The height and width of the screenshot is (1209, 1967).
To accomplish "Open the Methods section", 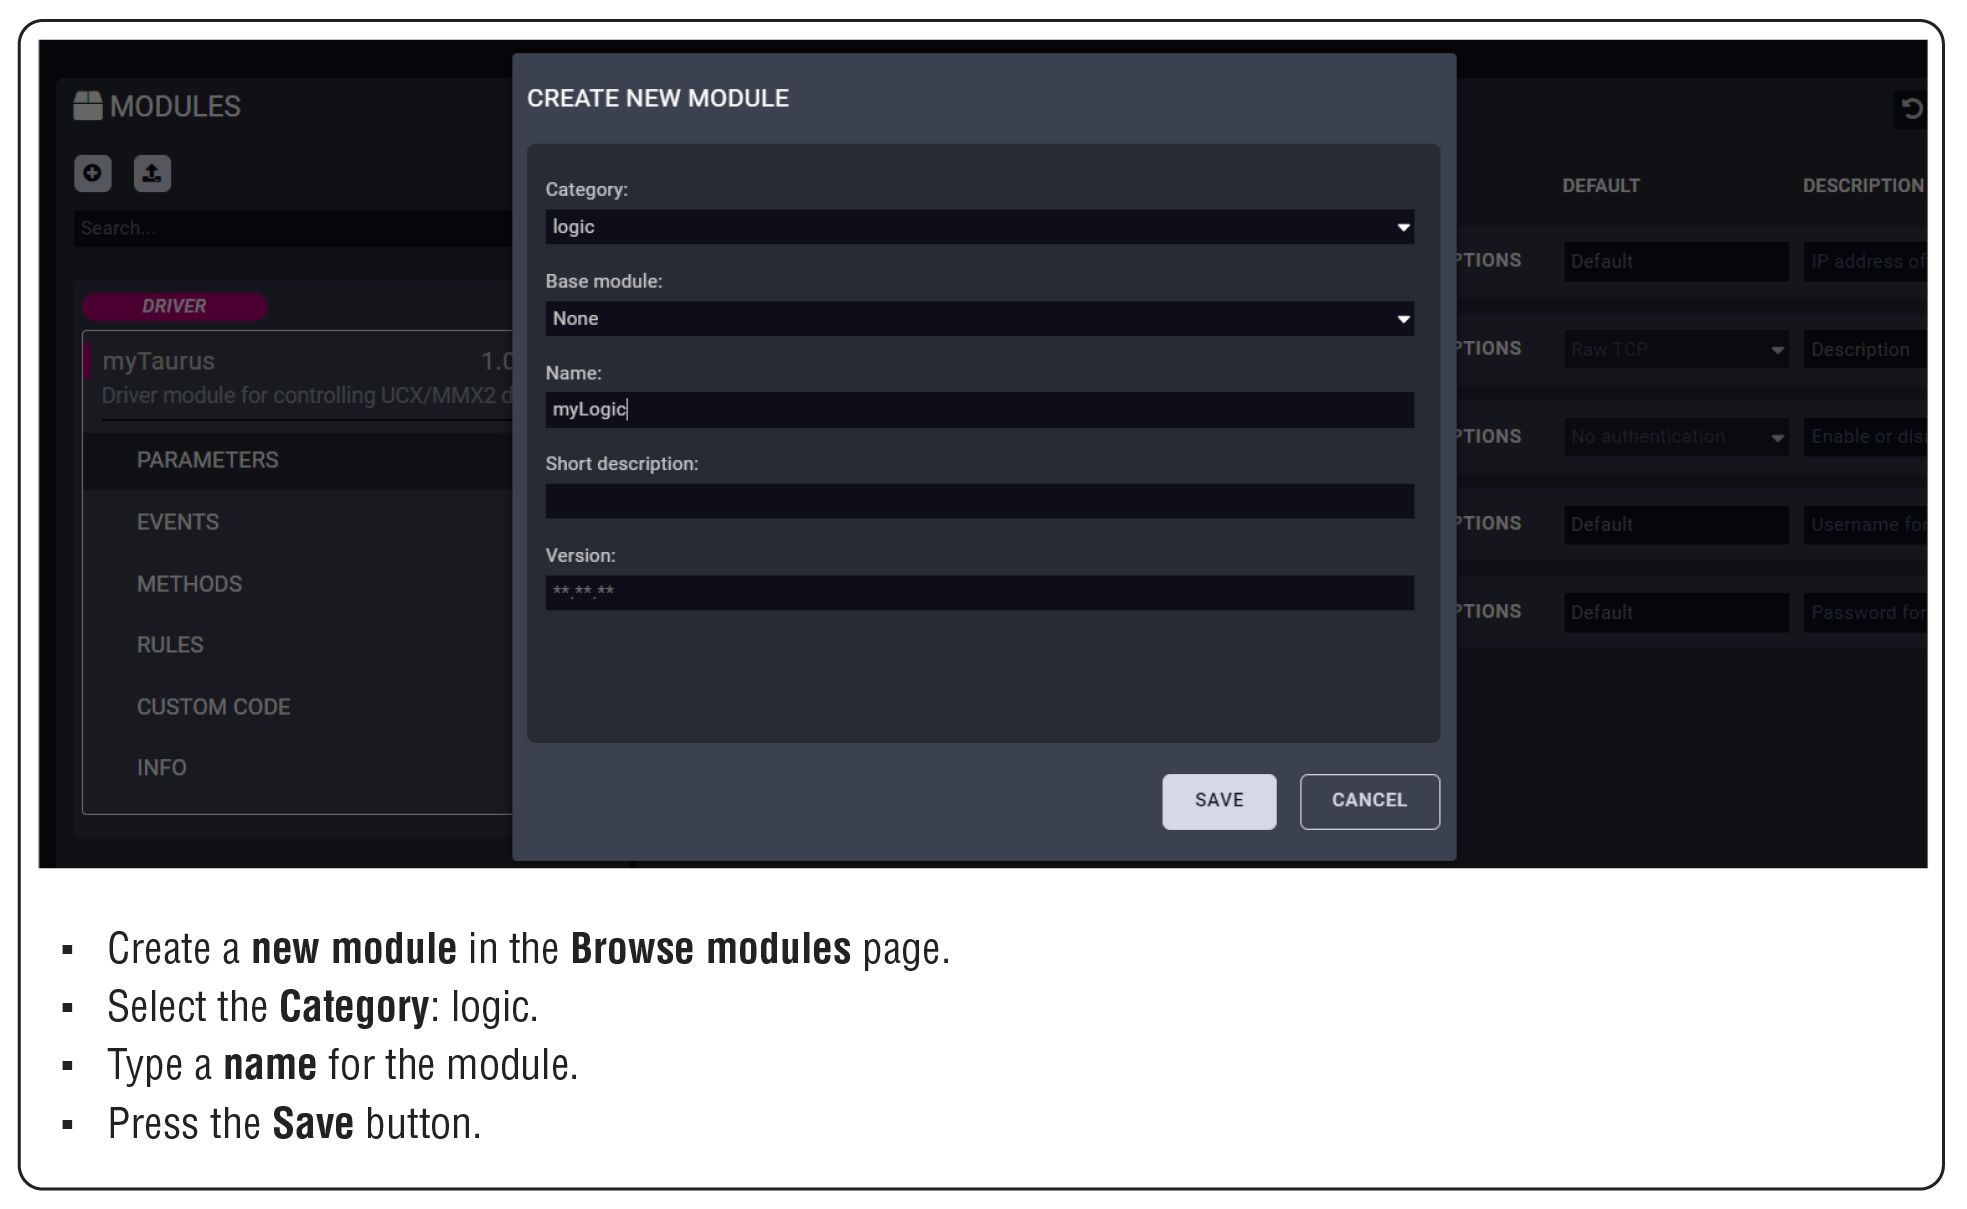I will pos(189,584).
